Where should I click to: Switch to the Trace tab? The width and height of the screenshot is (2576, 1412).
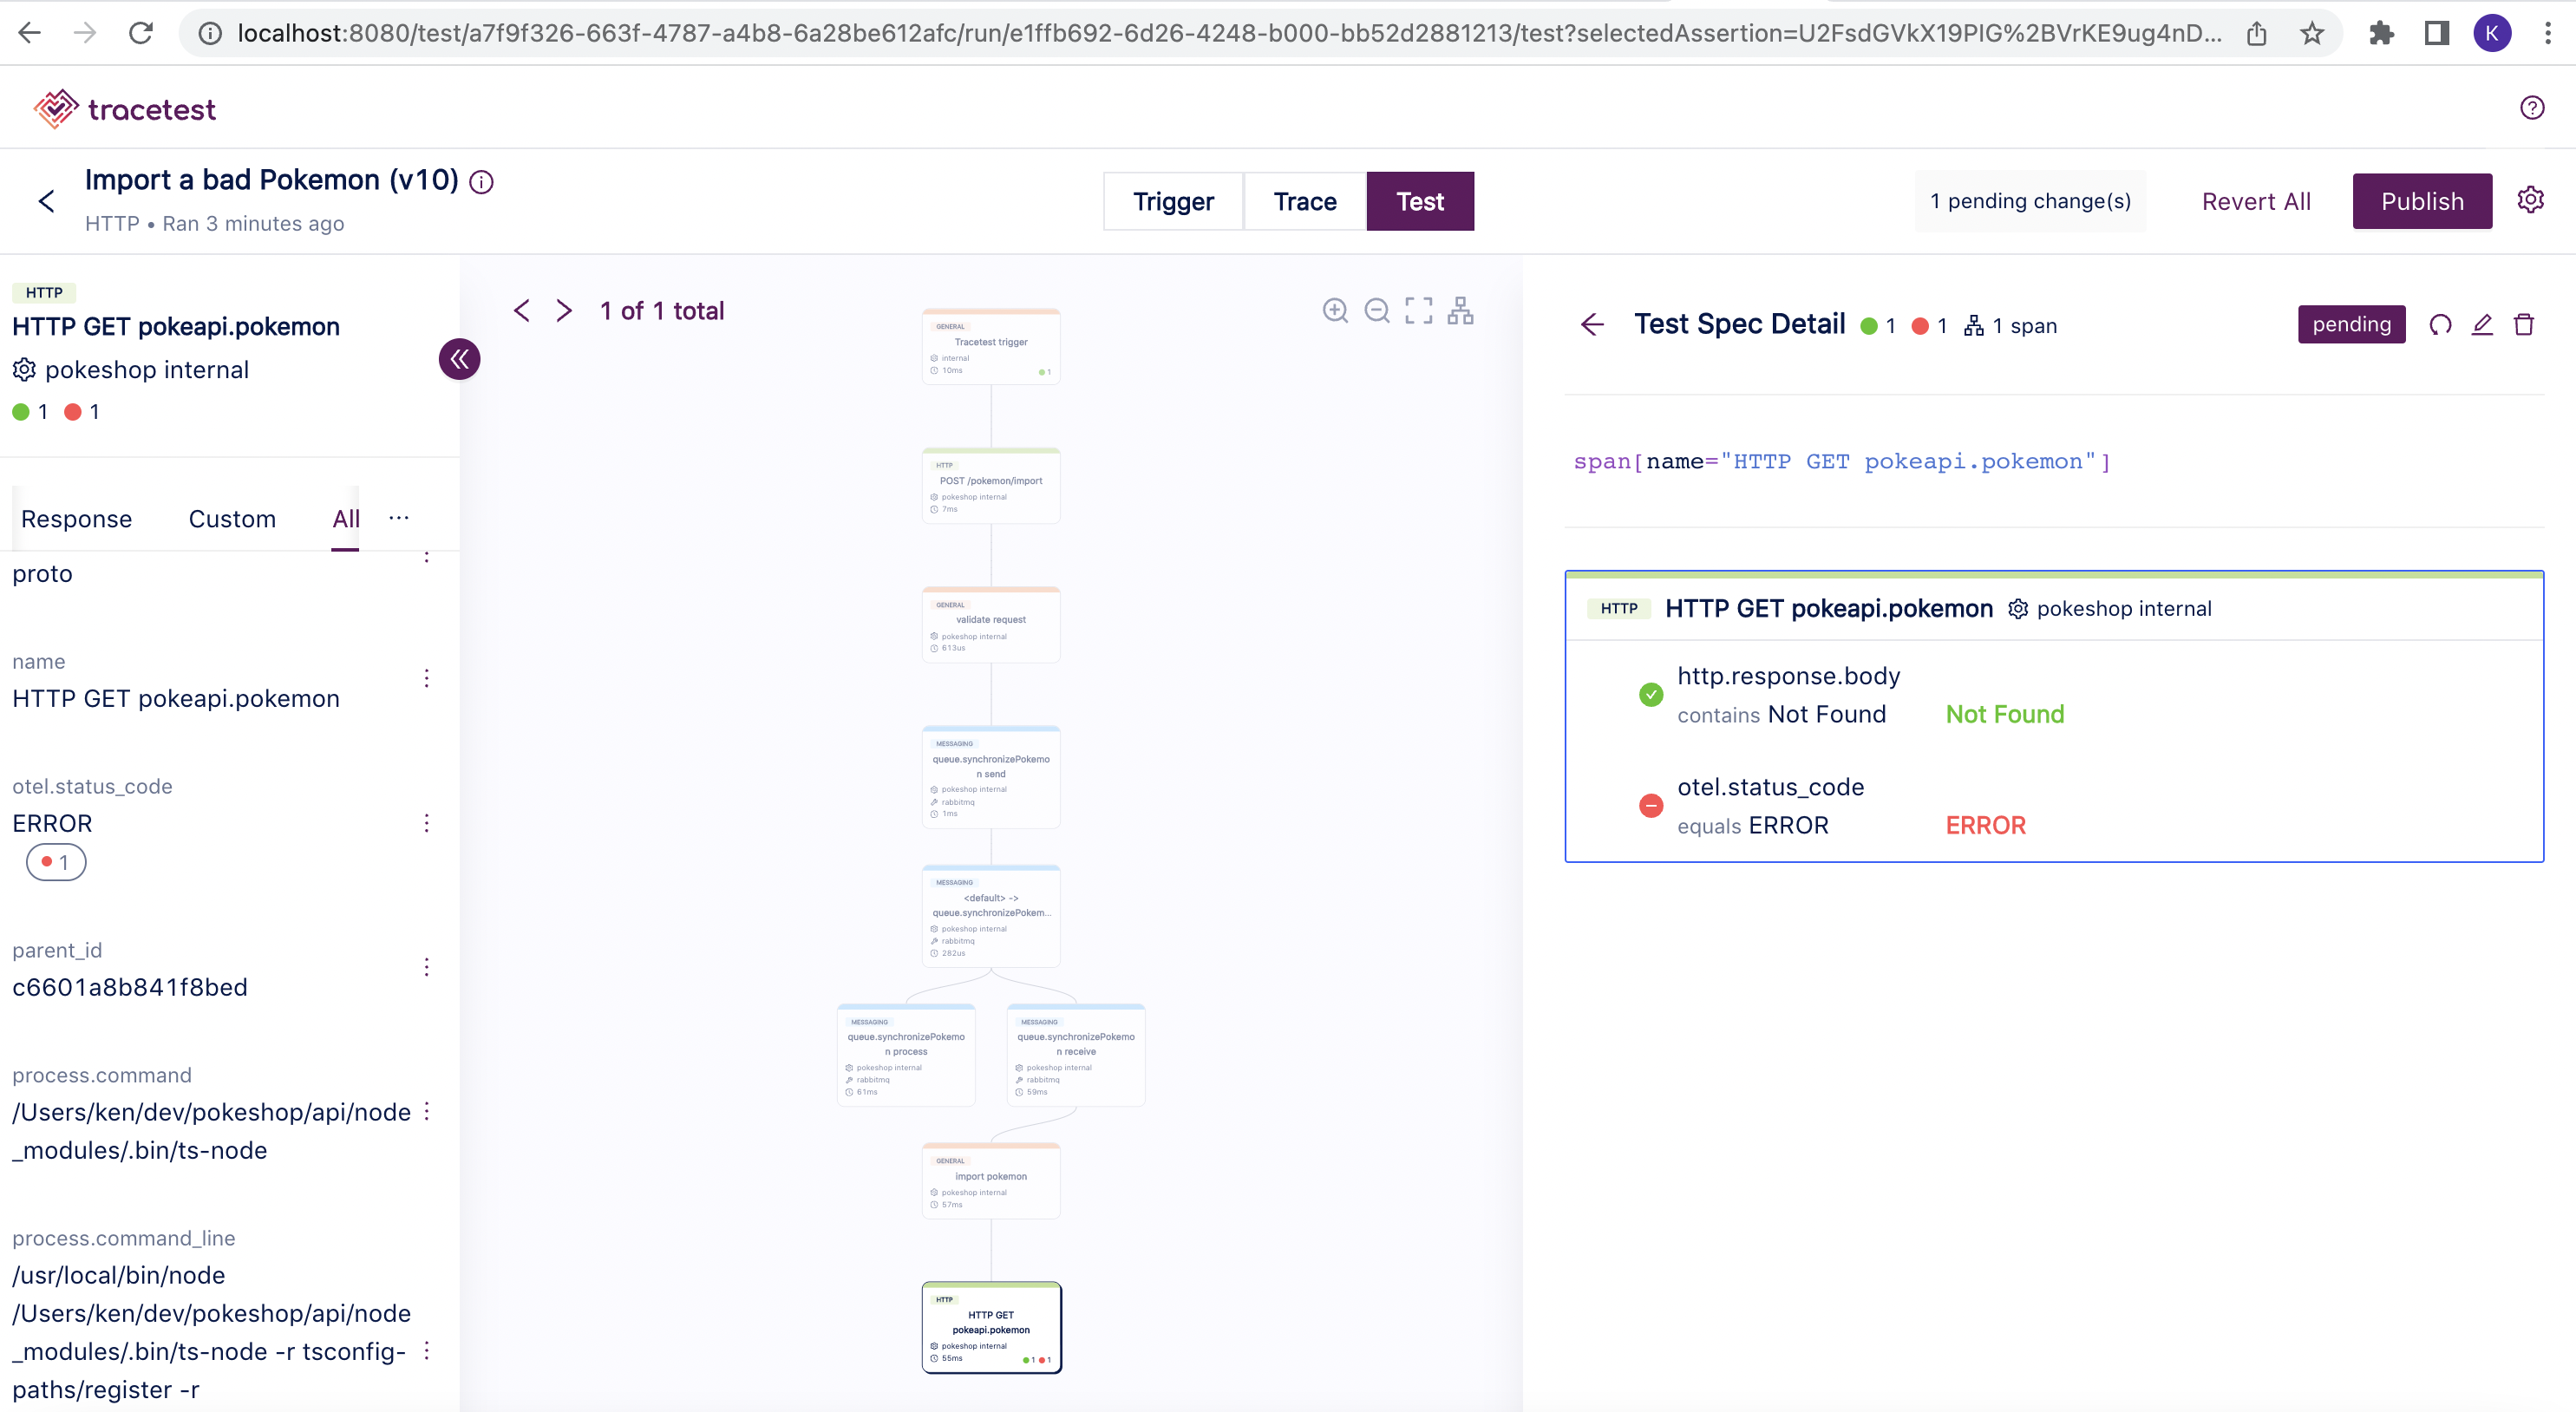[1304, 201]
